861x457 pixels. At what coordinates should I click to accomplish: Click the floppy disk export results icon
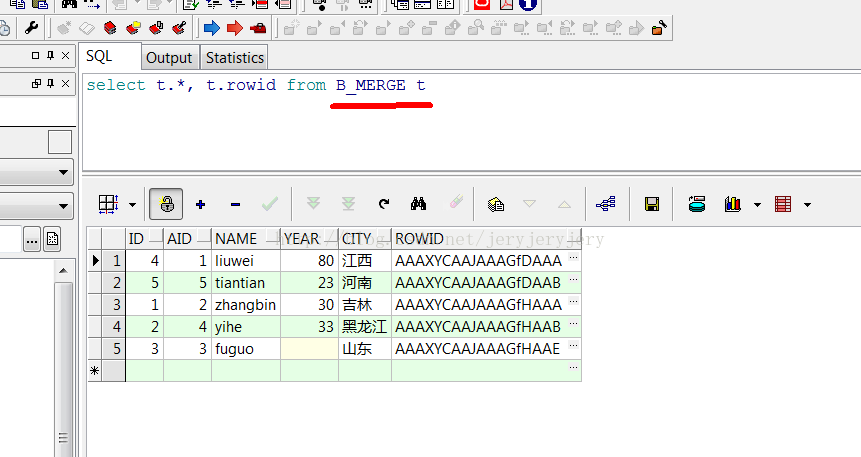(x=652, y=204)
